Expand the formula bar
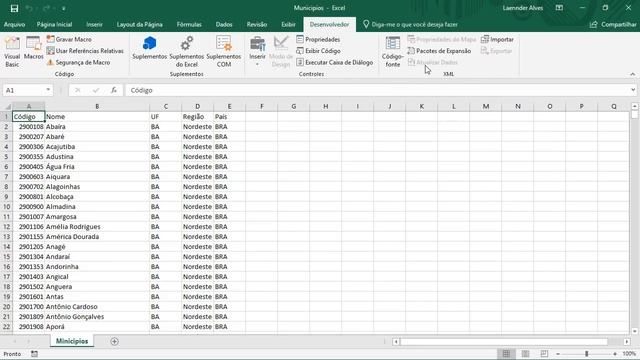 point(633,90)
